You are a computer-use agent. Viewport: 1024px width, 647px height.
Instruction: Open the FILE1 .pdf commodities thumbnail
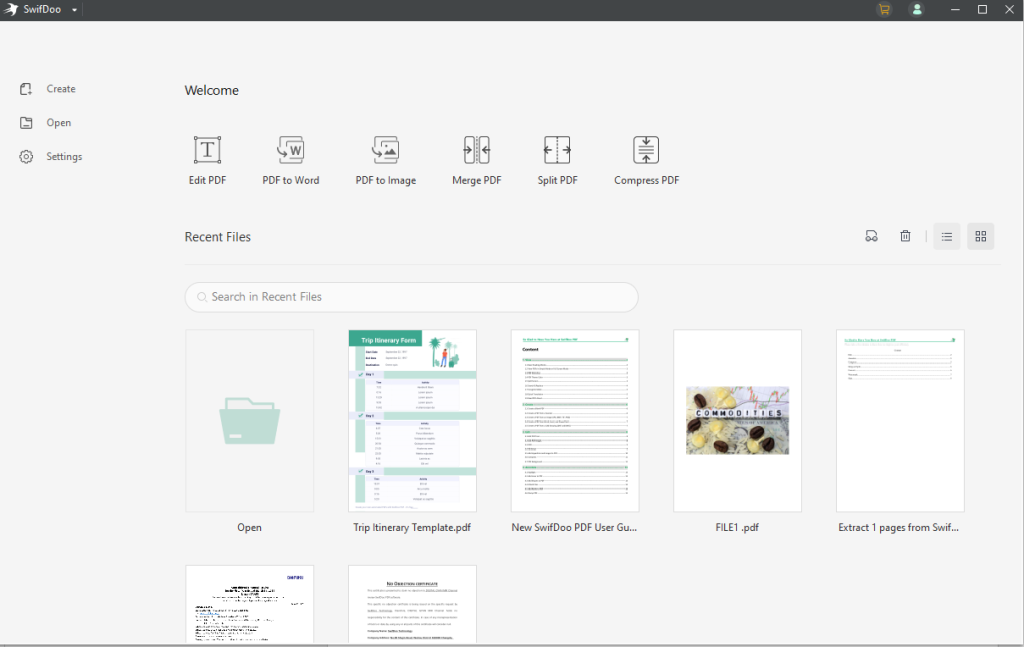(x=737, y=420)
